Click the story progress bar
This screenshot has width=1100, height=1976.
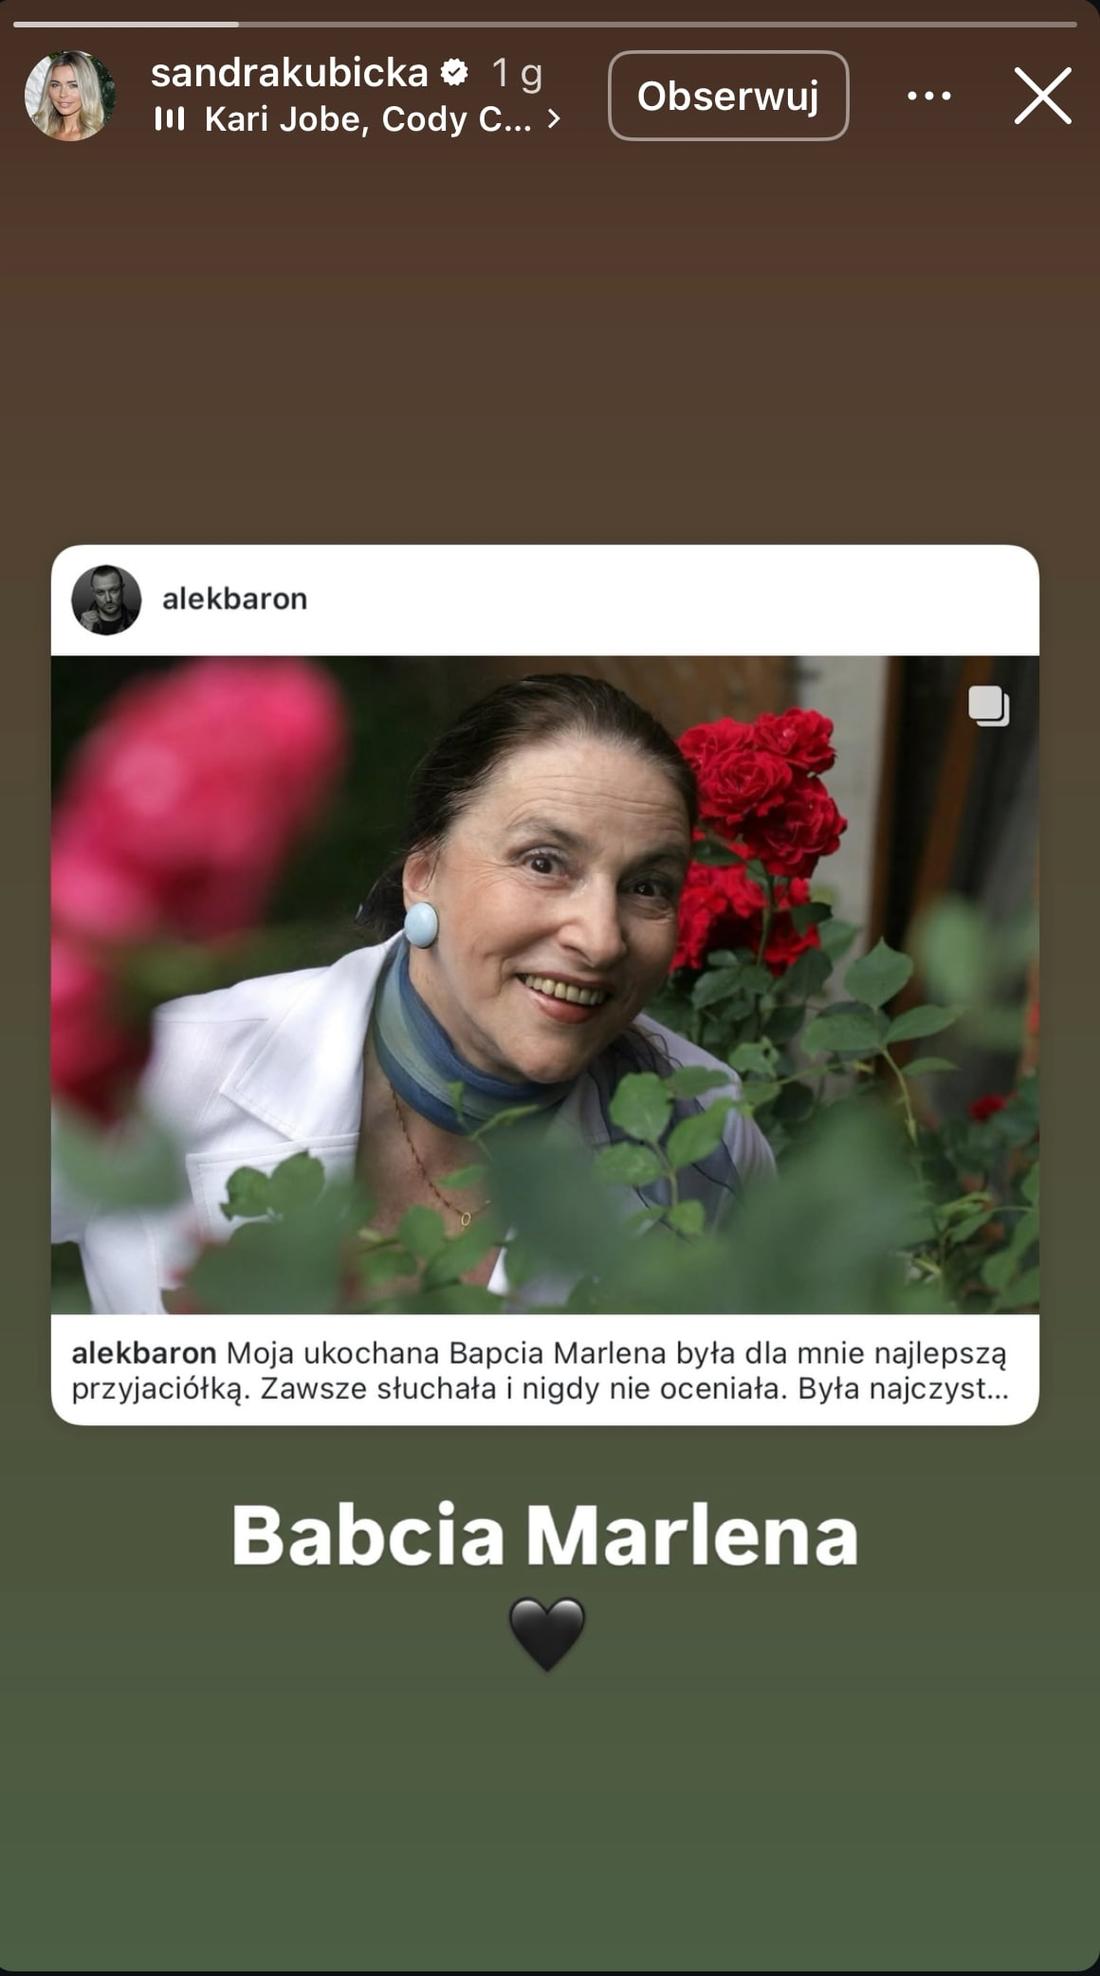tap(545, 24)
